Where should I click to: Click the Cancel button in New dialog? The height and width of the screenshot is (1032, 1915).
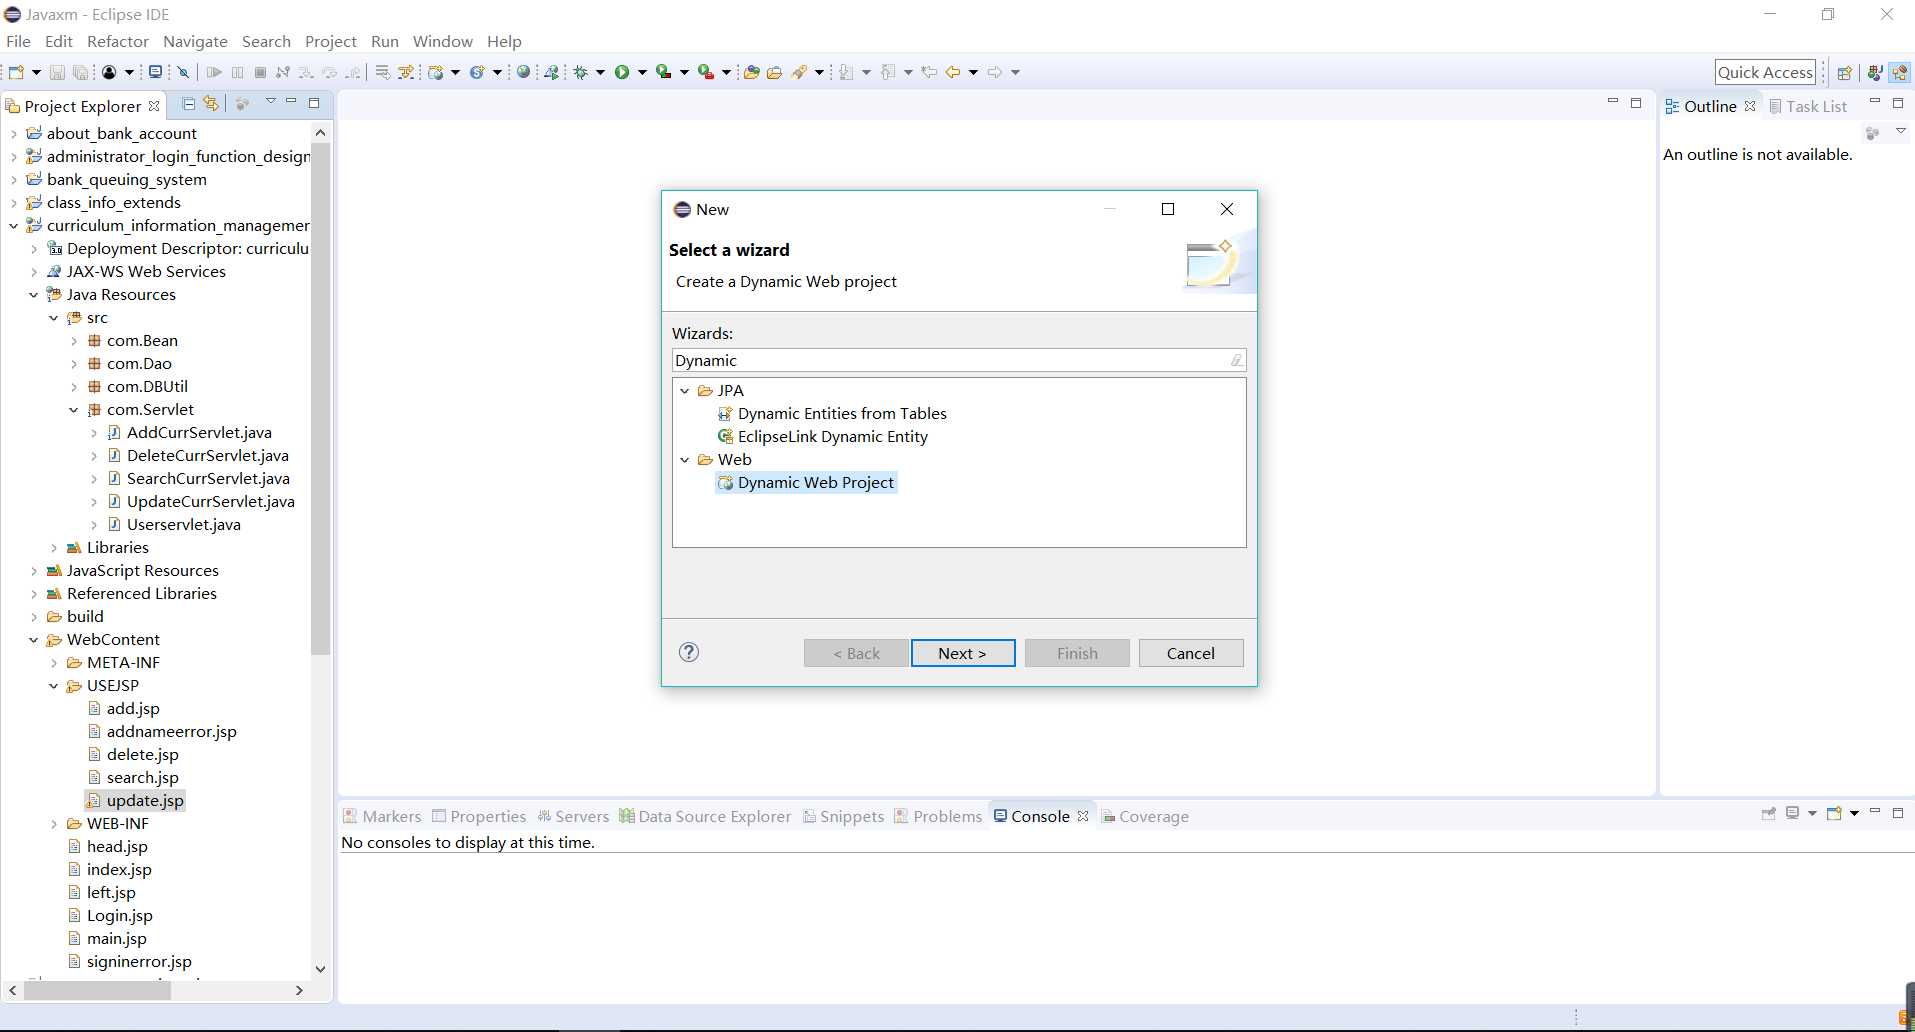[1191, 653]
